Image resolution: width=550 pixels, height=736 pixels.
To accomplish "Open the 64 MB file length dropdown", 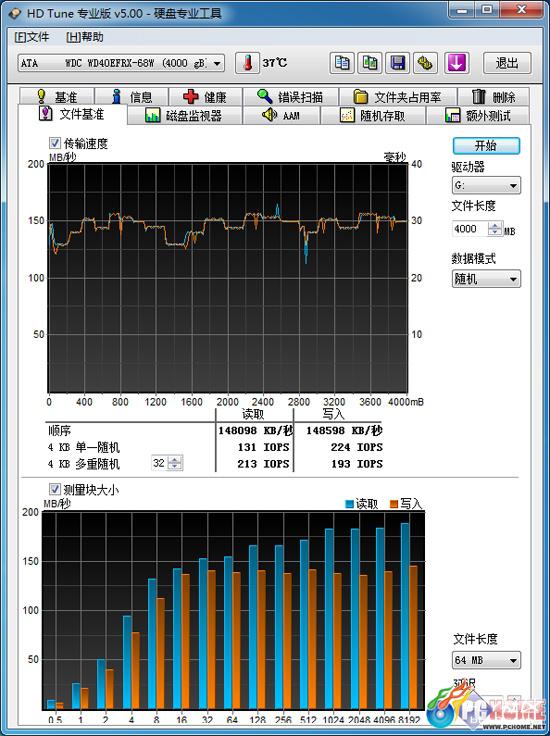I will [486, 660].
